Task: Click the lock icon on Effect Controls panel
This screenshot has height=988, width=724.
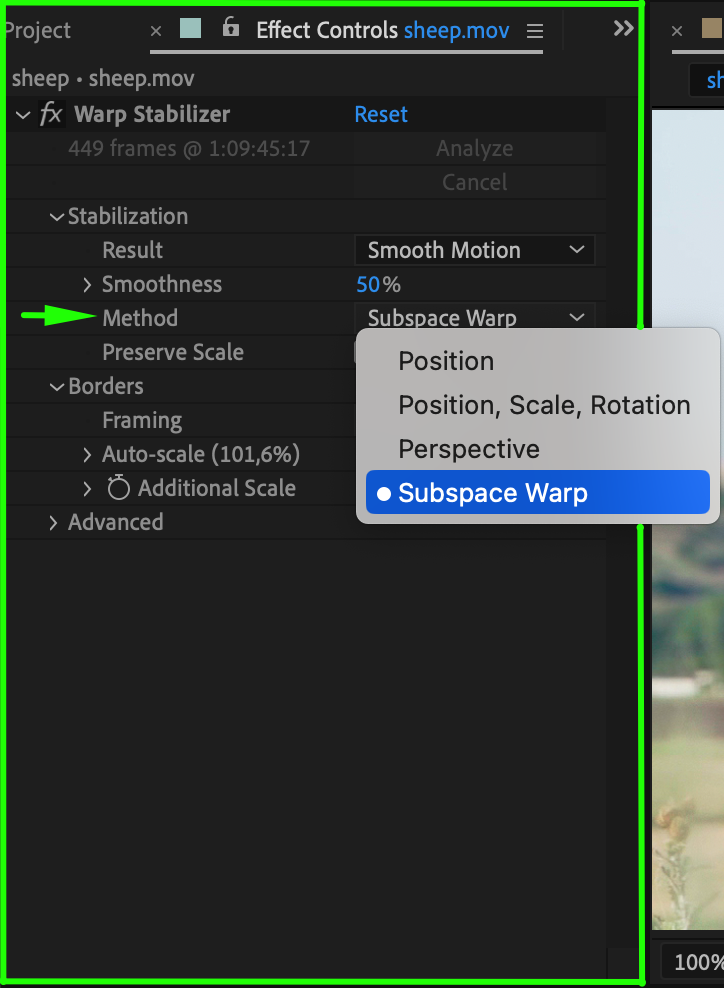Action: tap(231, 28)
